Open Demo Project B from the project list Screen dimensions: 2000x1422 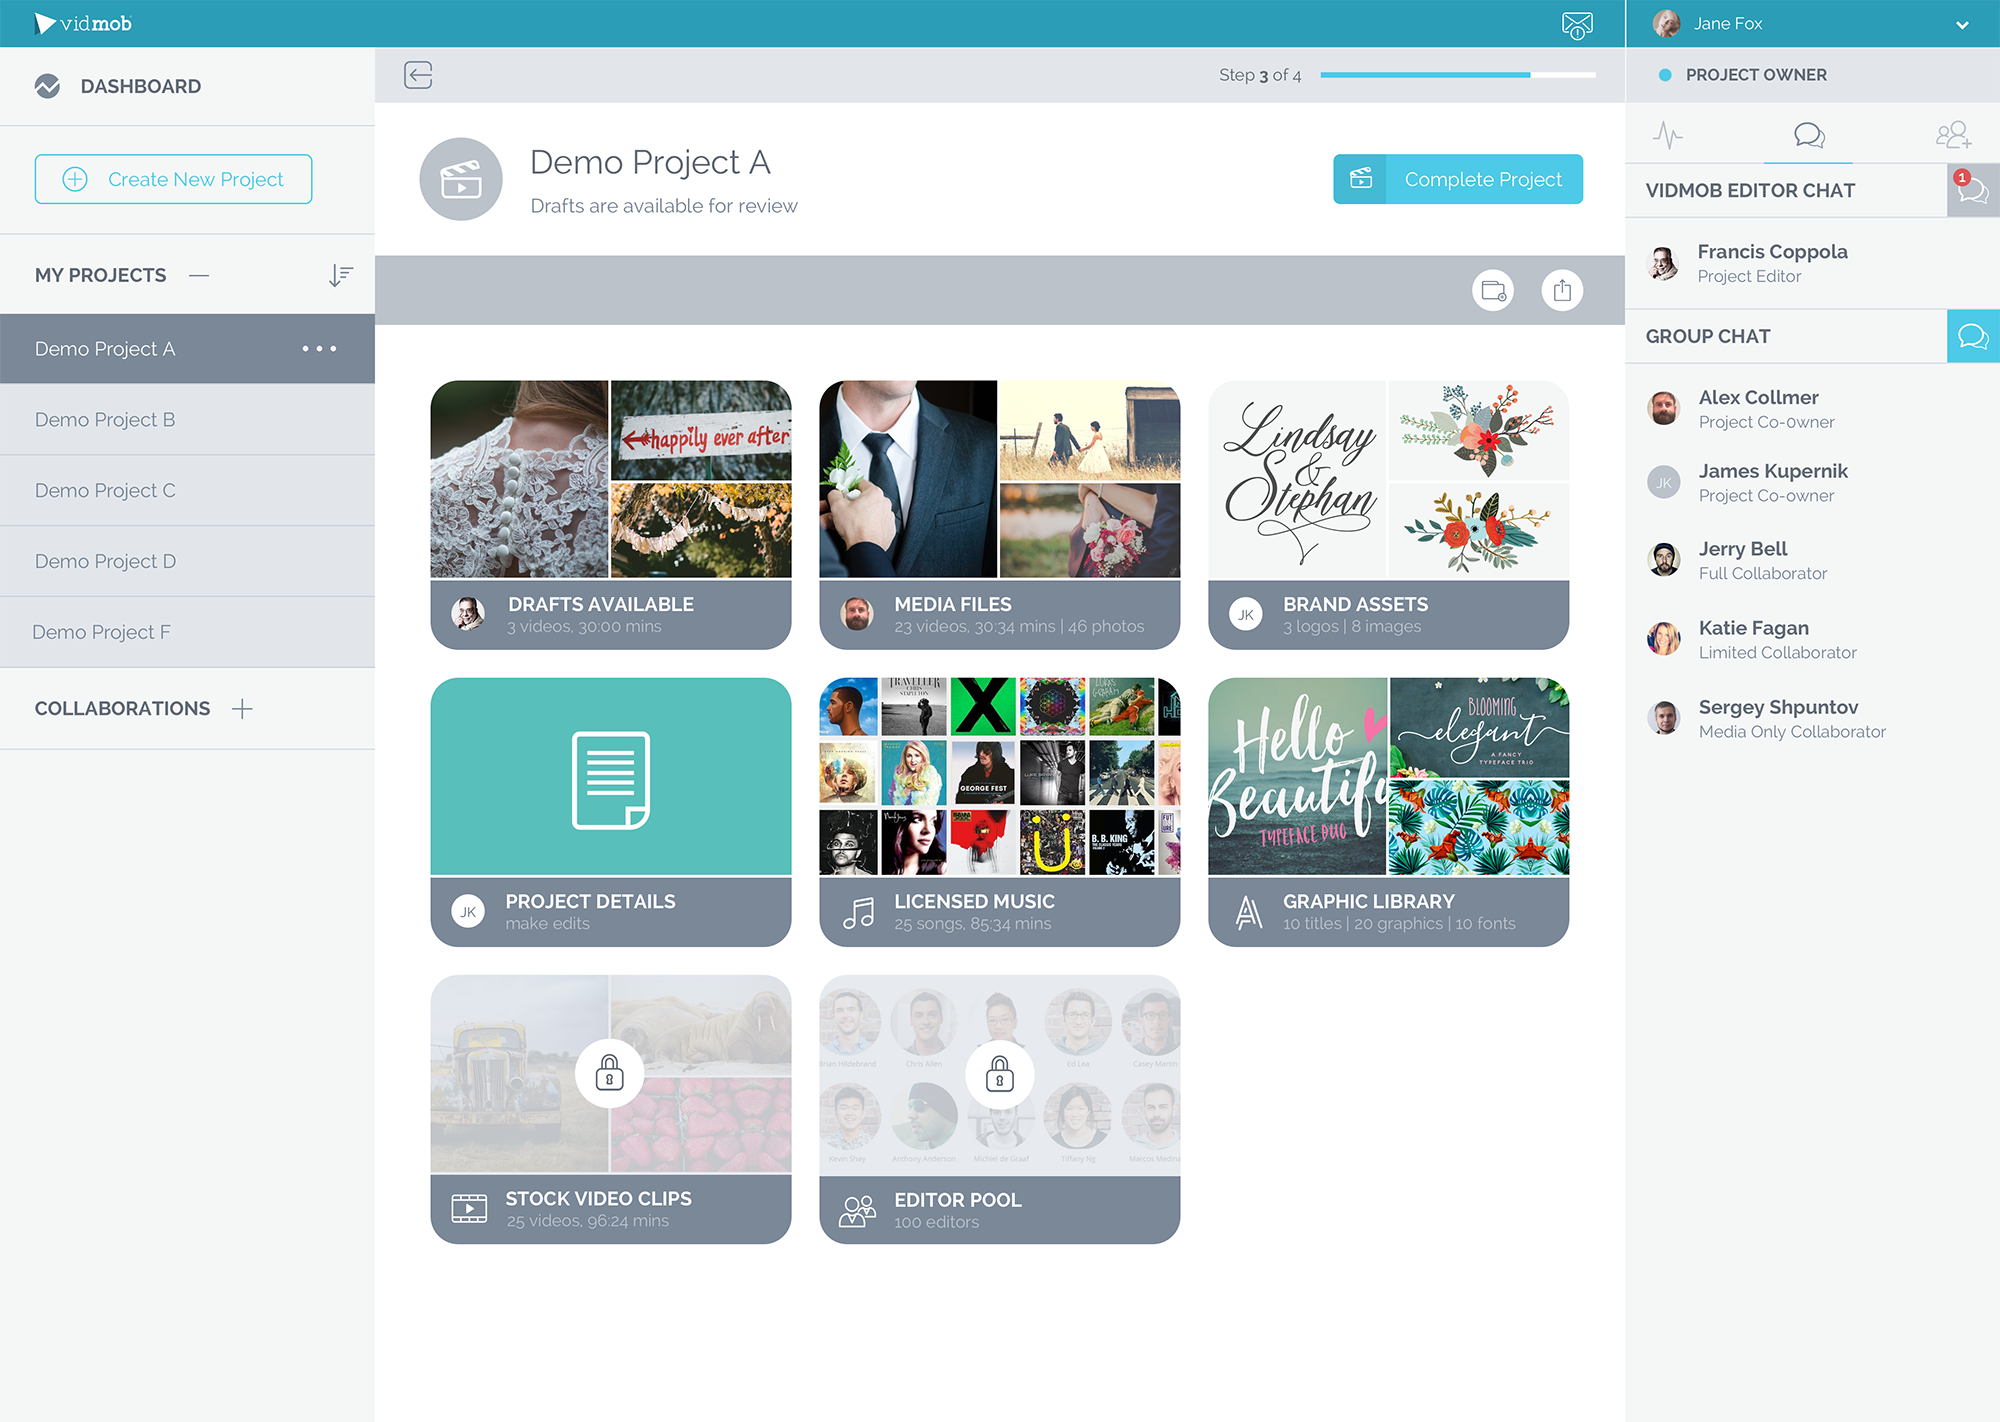[104, 419]
